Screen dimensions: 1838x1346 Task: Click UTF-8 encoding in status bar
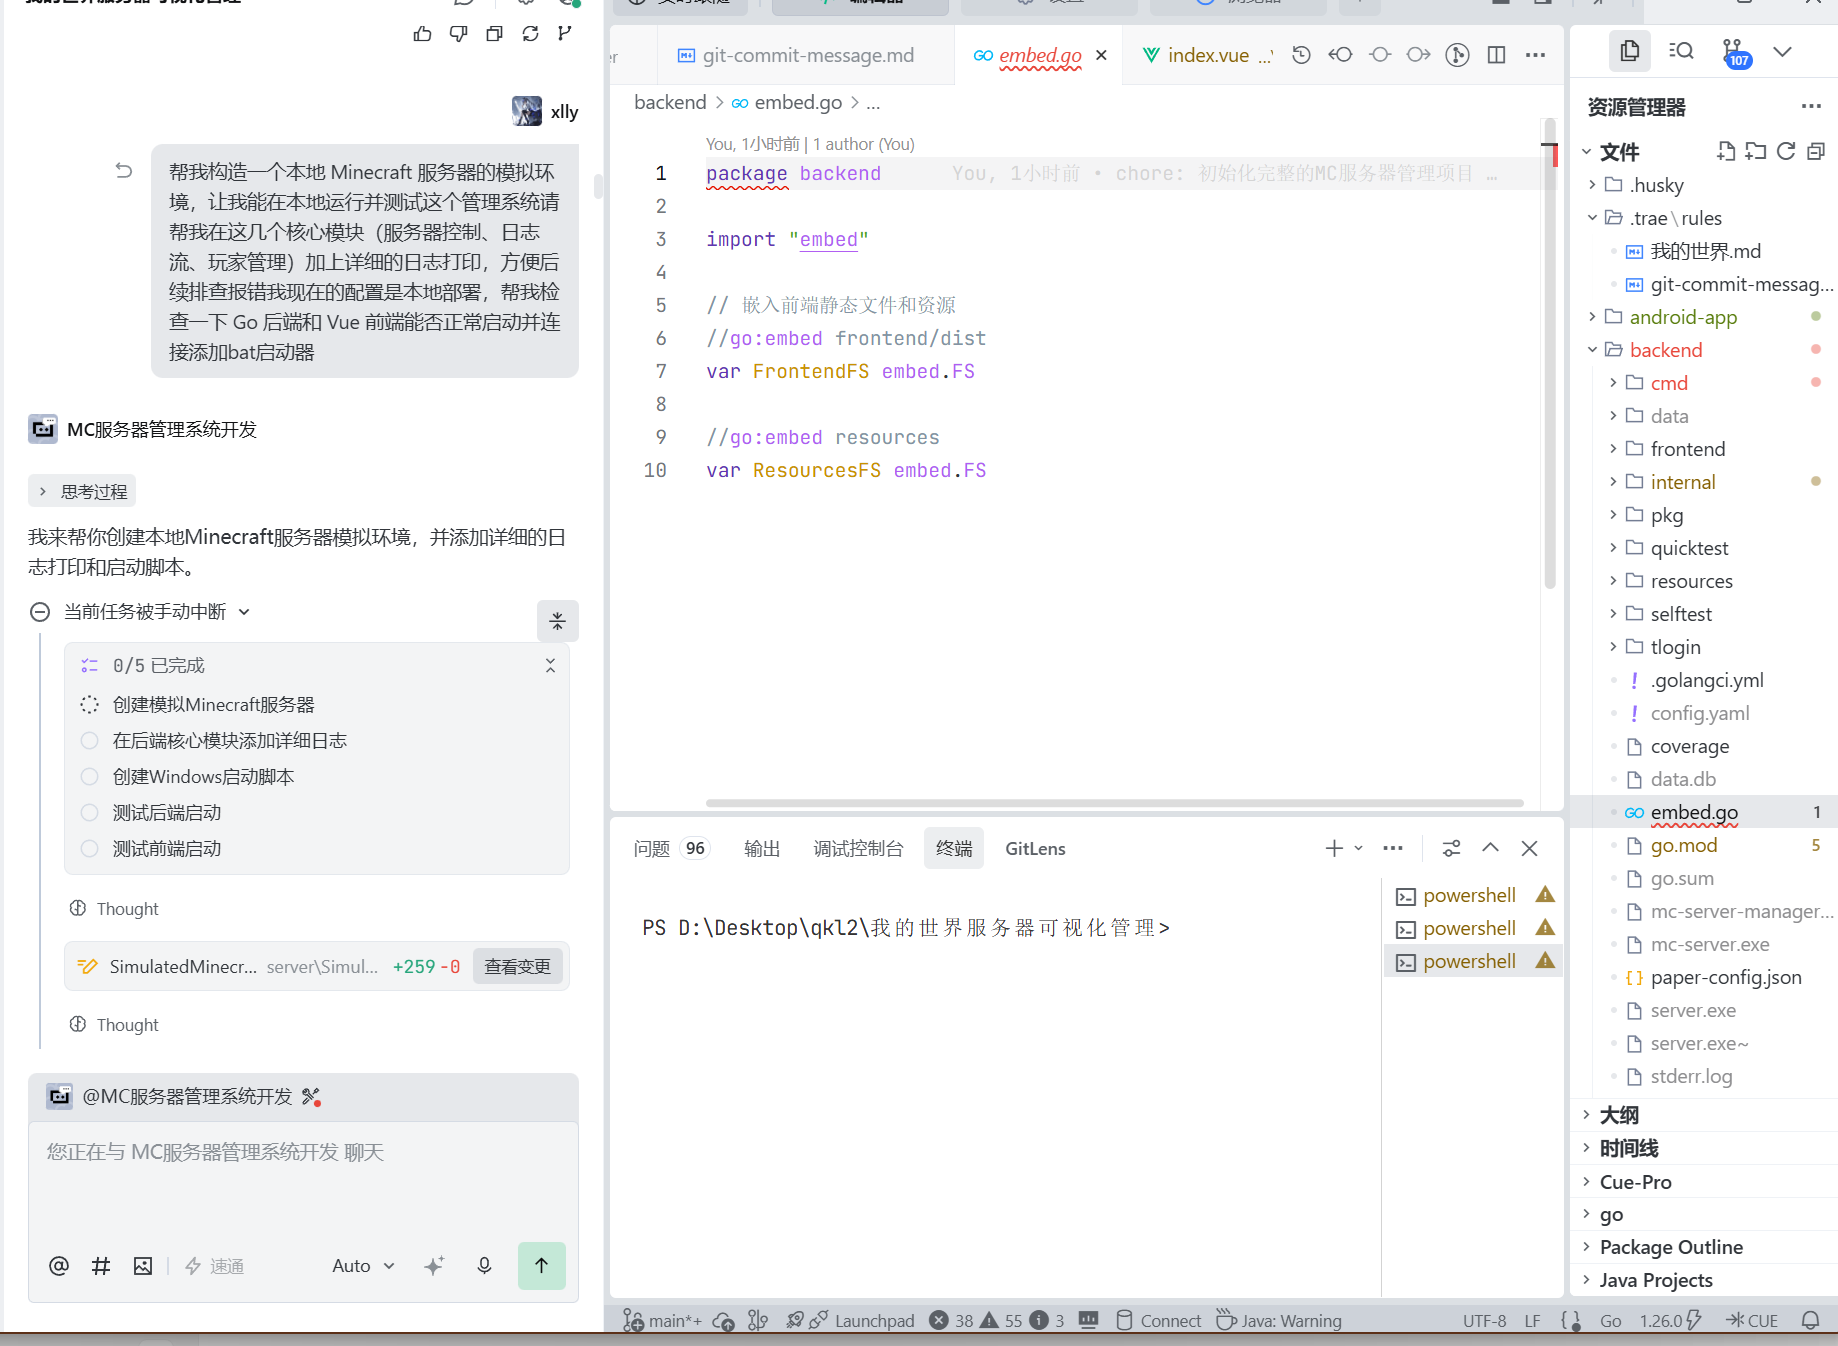point(1484,1321)
